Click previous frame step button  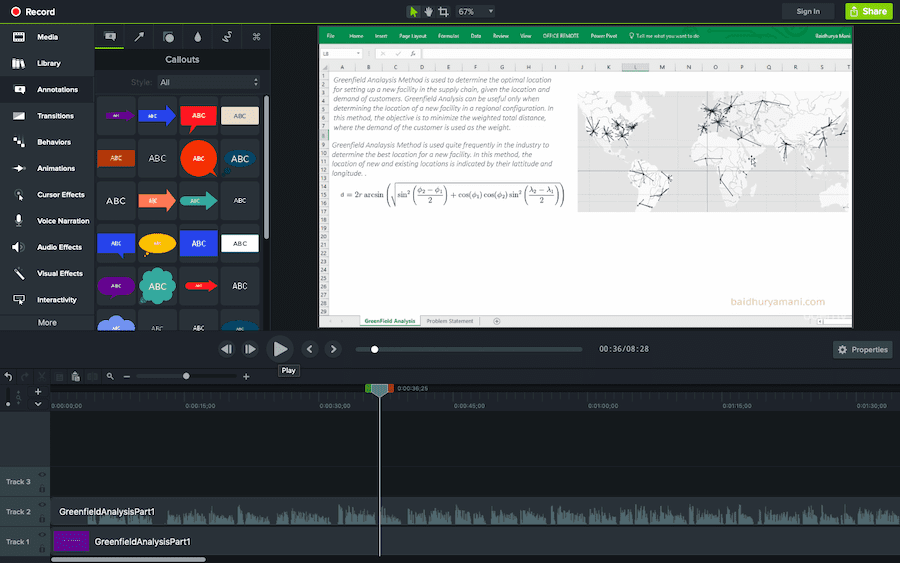pos(227,349)
